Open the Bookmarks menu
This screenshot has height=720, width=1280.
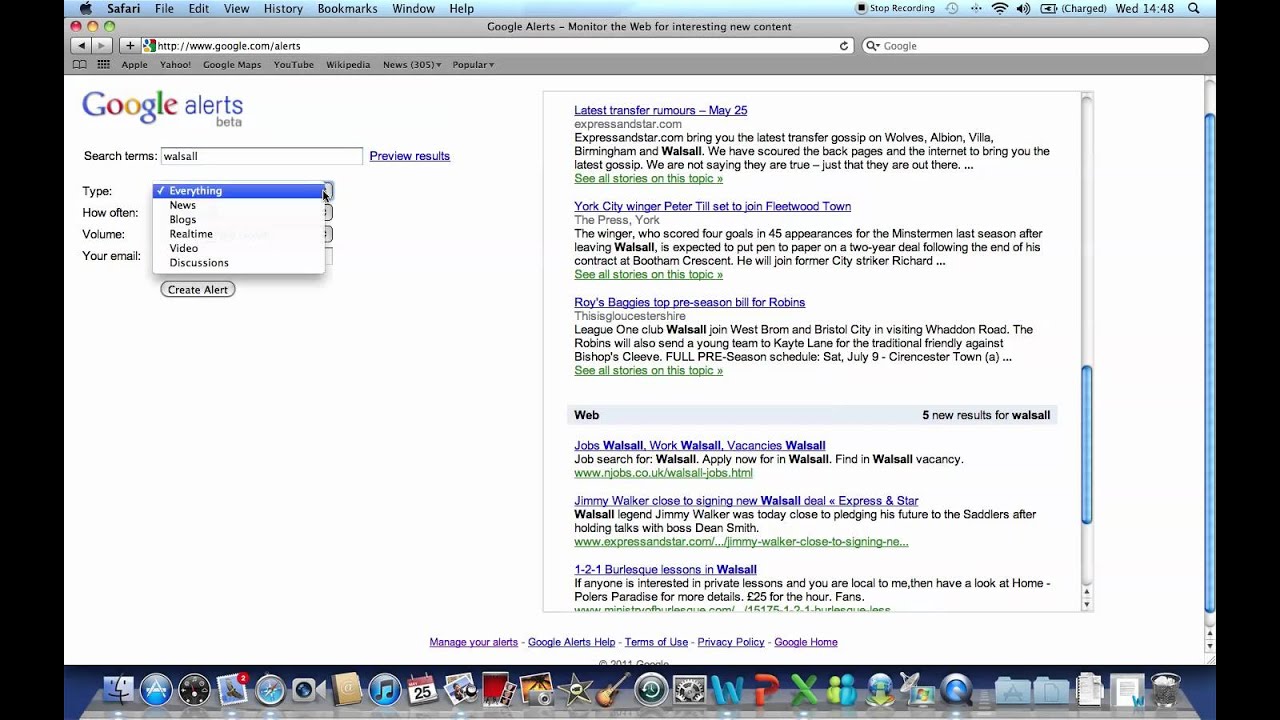[348, 8]
